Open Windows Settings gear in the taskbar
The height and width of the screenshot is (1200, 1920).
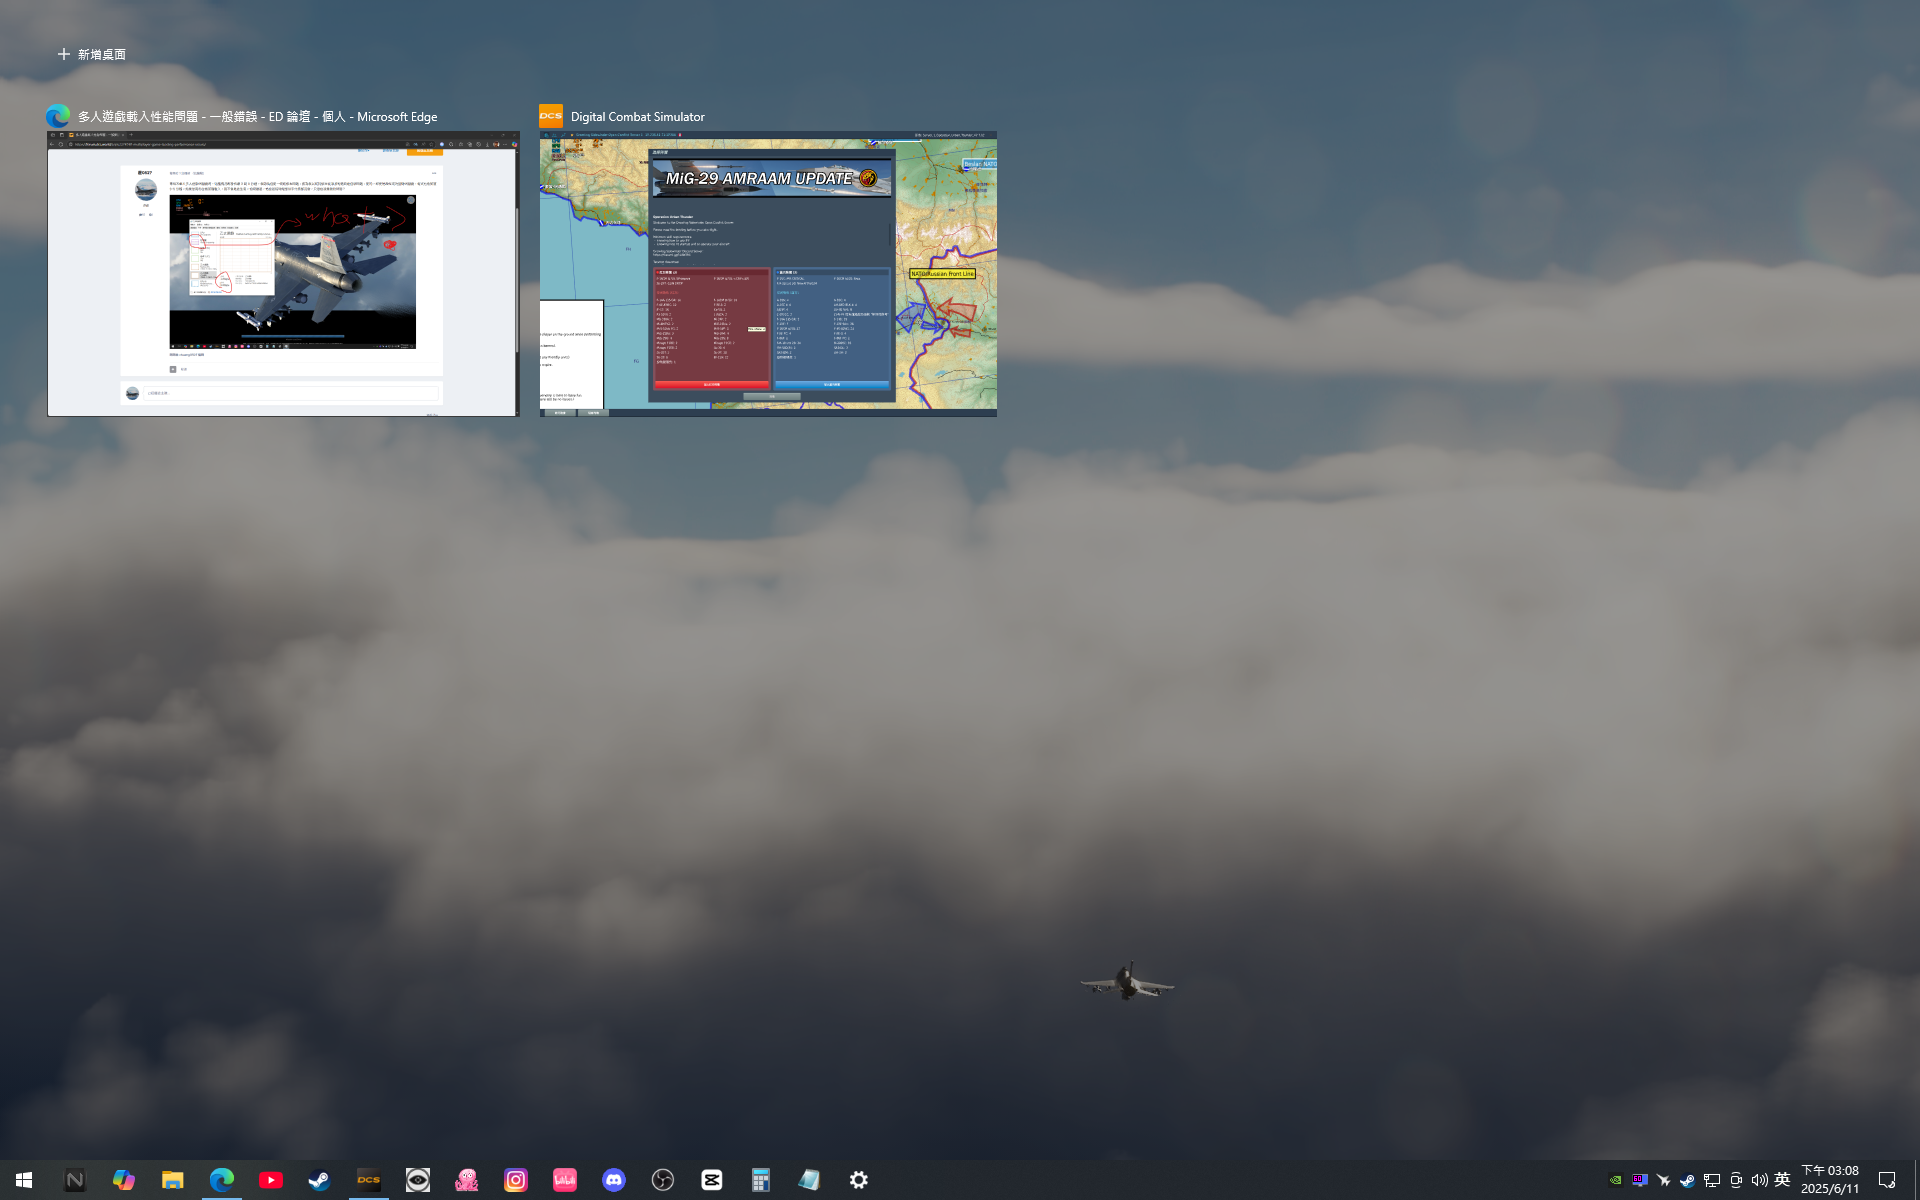tap(858, 1180)
